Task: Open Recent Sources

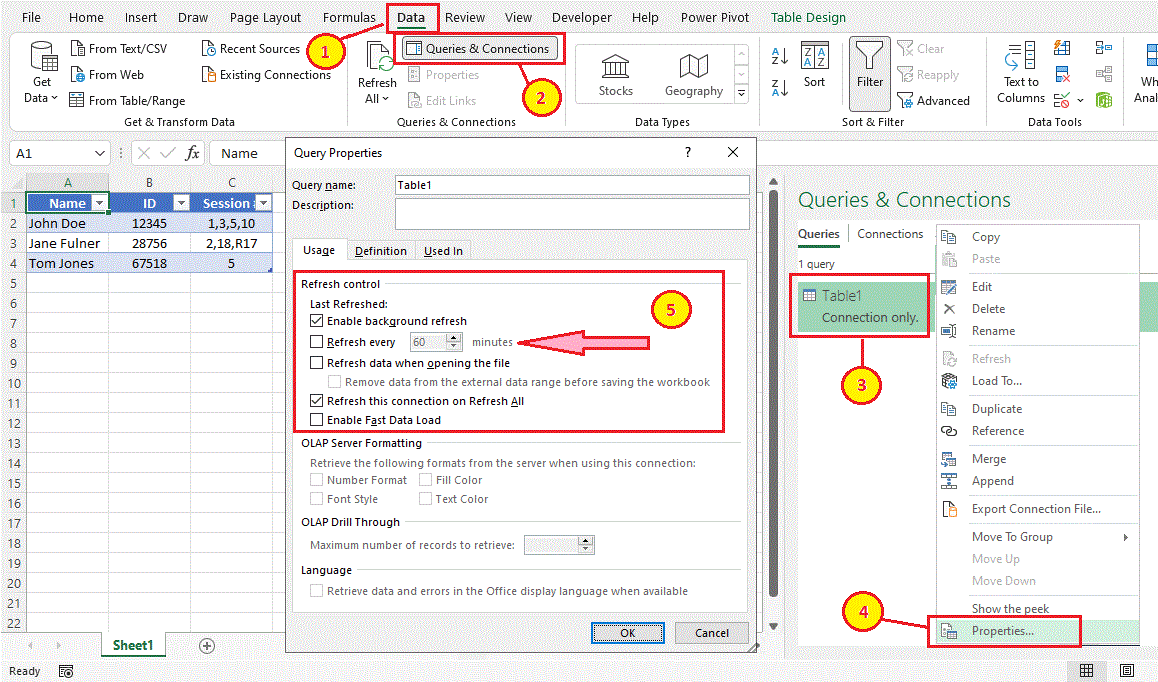Action: tap(250, 49)
